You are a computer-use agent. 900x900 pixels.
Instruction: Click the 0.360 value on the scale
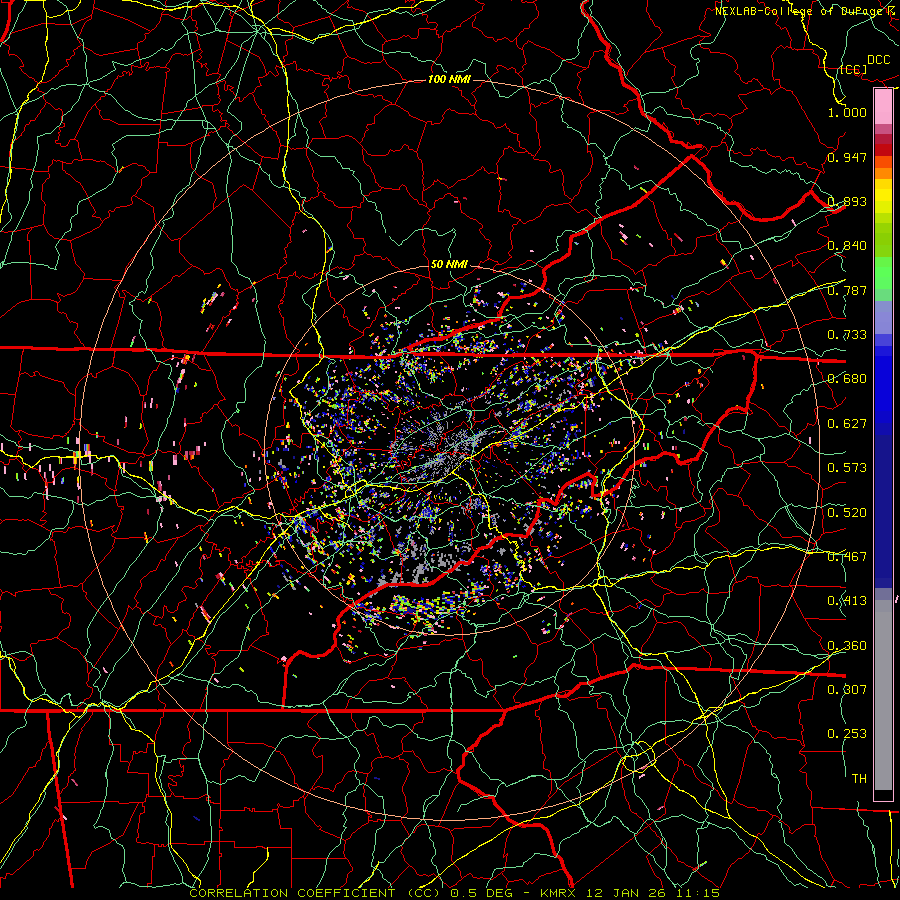pos(847,646)
